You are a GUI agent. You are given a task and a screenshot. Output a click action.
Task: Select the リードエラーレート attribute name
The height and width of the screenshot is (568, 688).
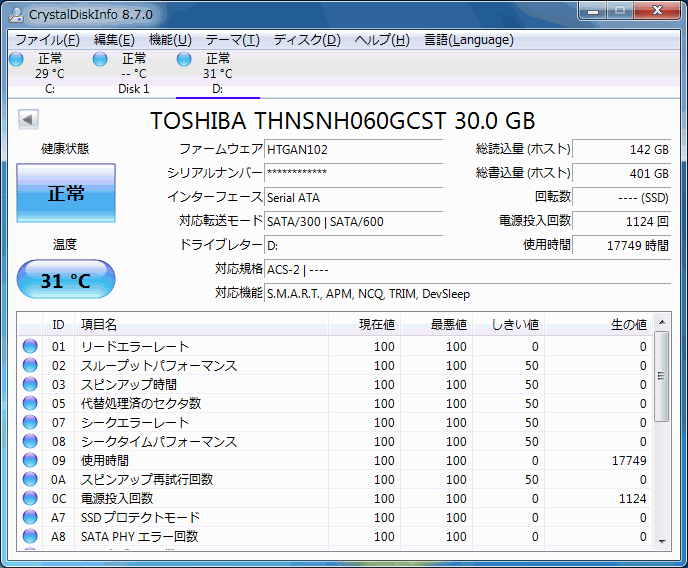(135, 347)
